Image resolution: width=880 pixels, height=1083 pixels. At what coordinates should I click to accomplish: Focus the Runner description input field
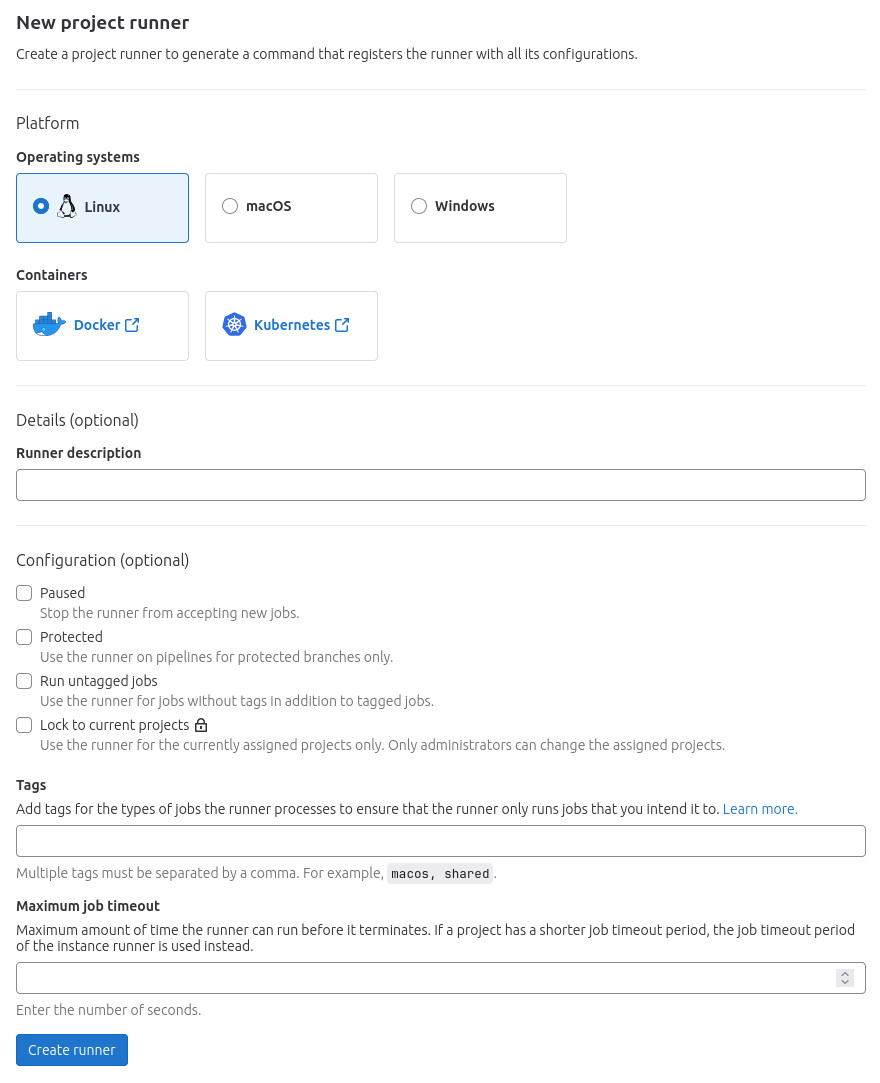coord(440,484)
